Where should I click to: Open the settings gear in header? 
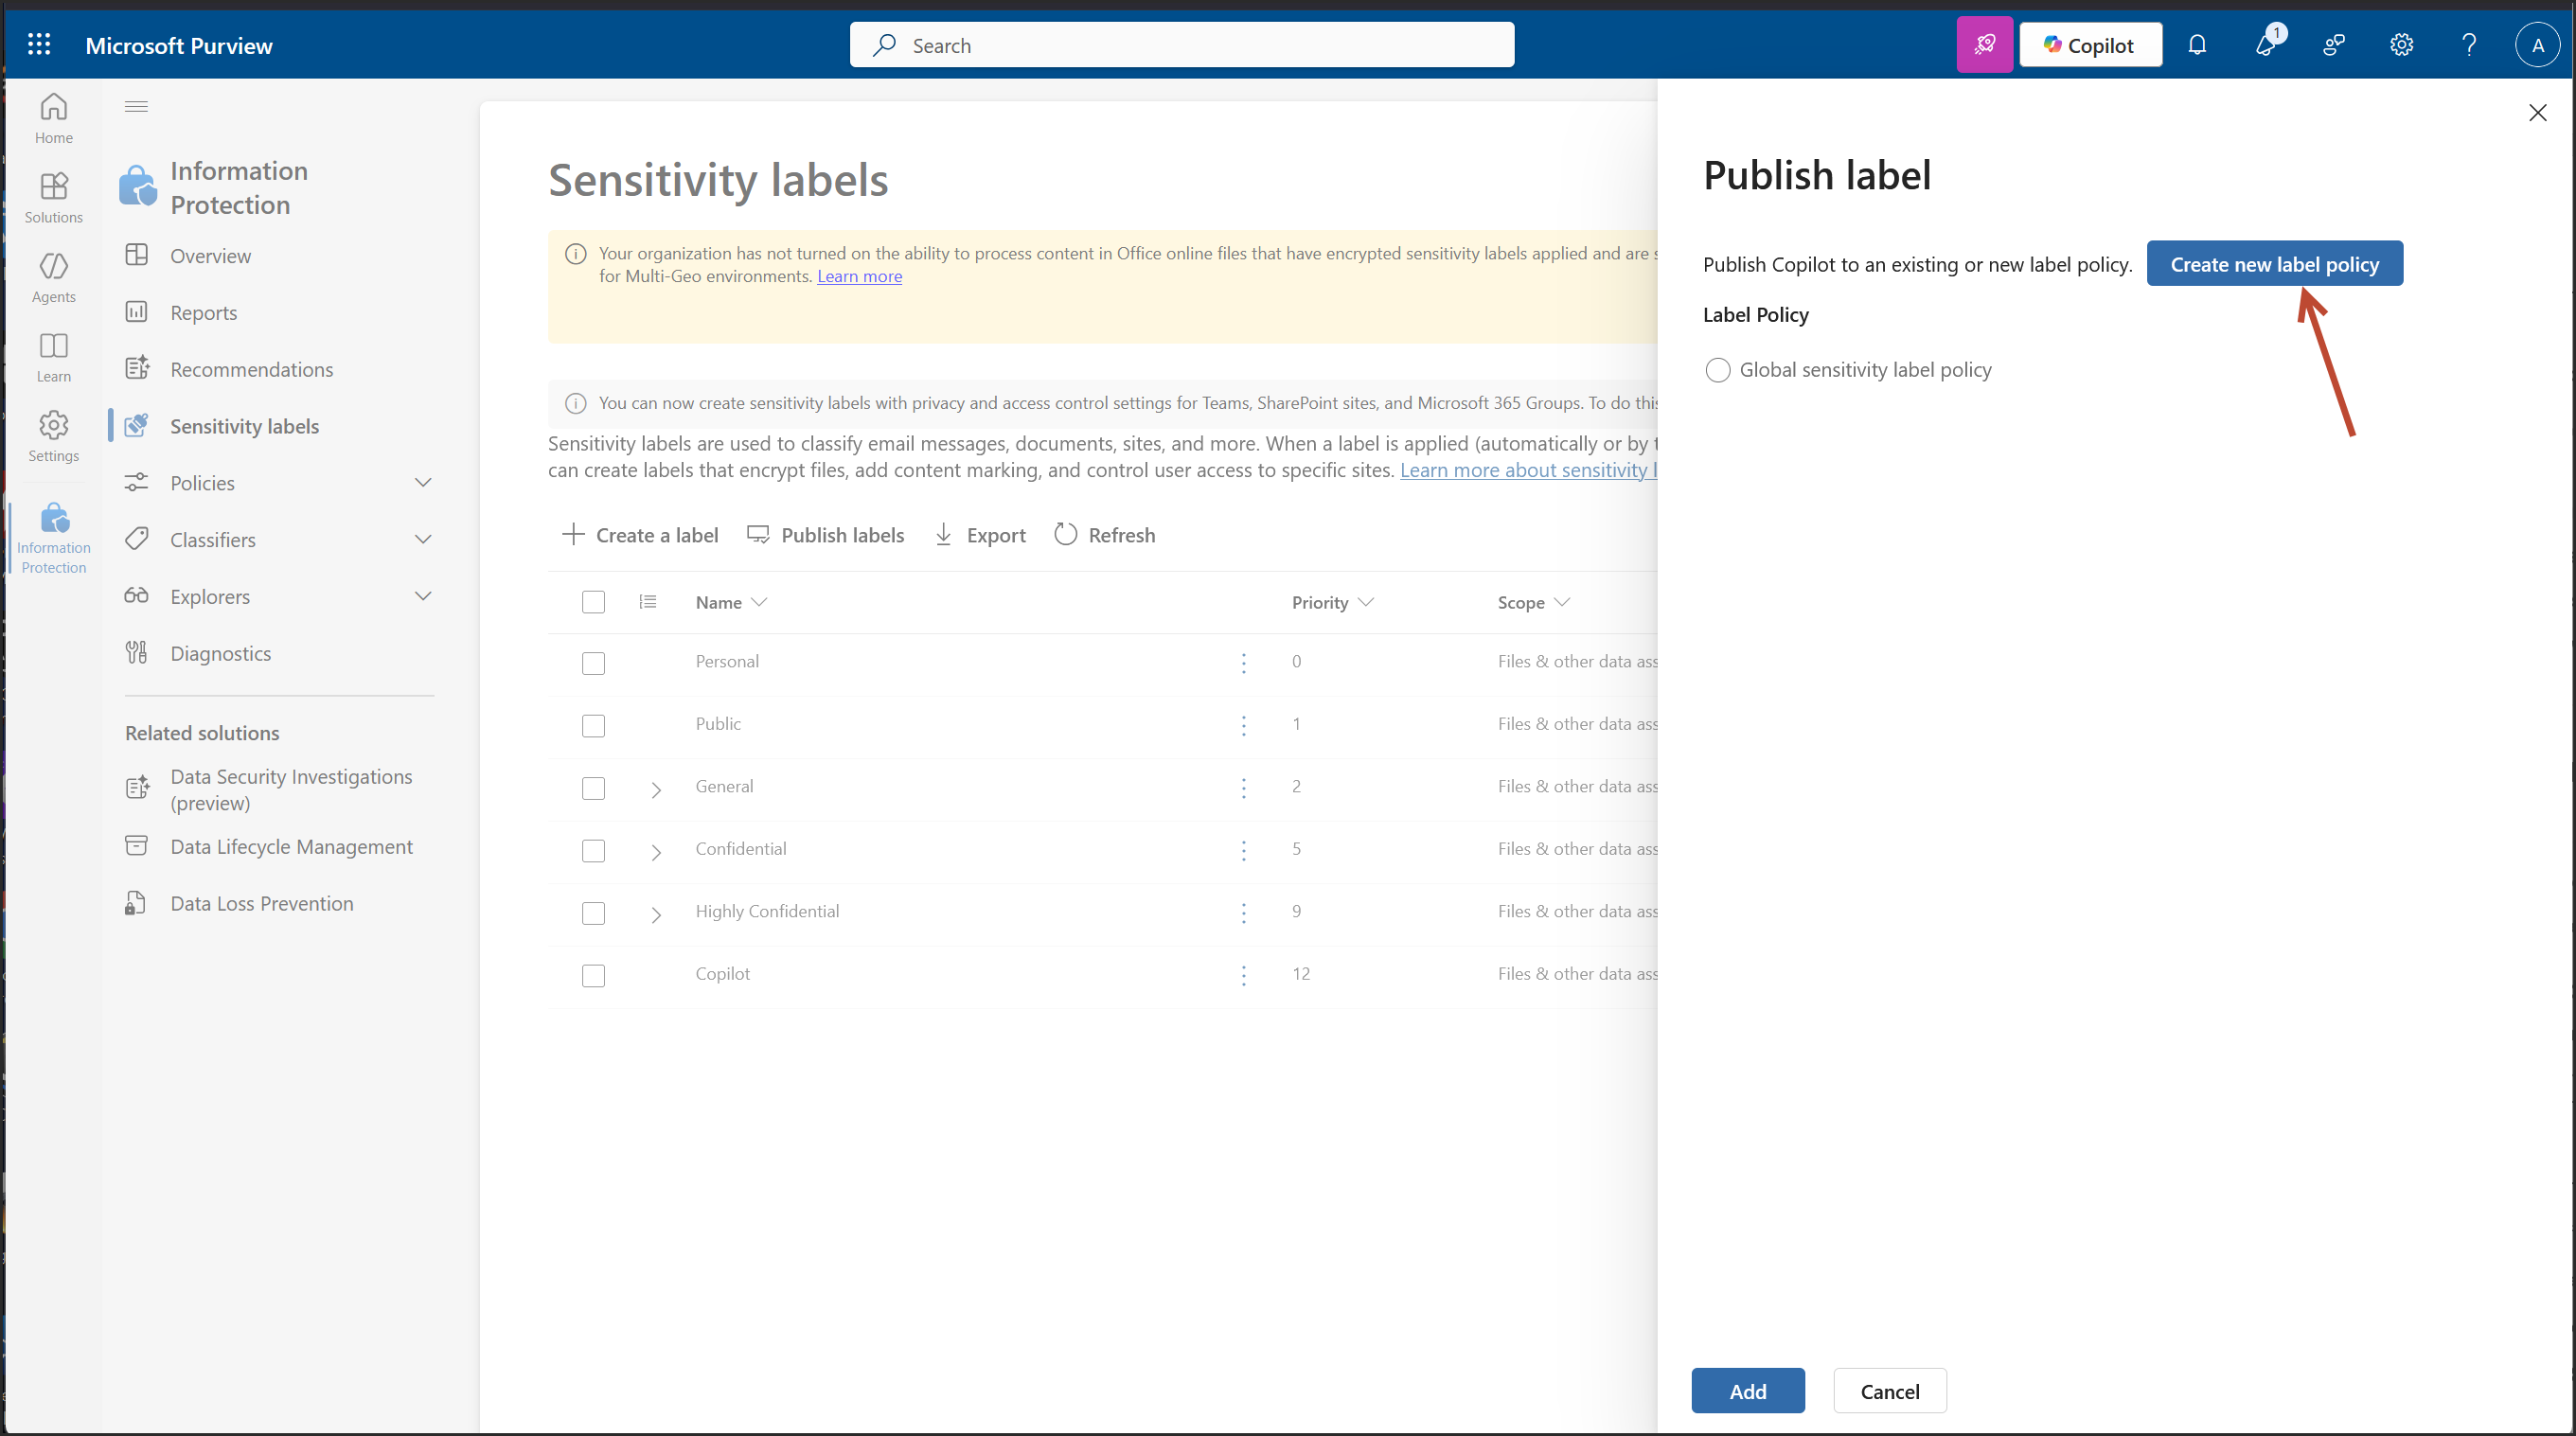click(x=2401, y=44)
